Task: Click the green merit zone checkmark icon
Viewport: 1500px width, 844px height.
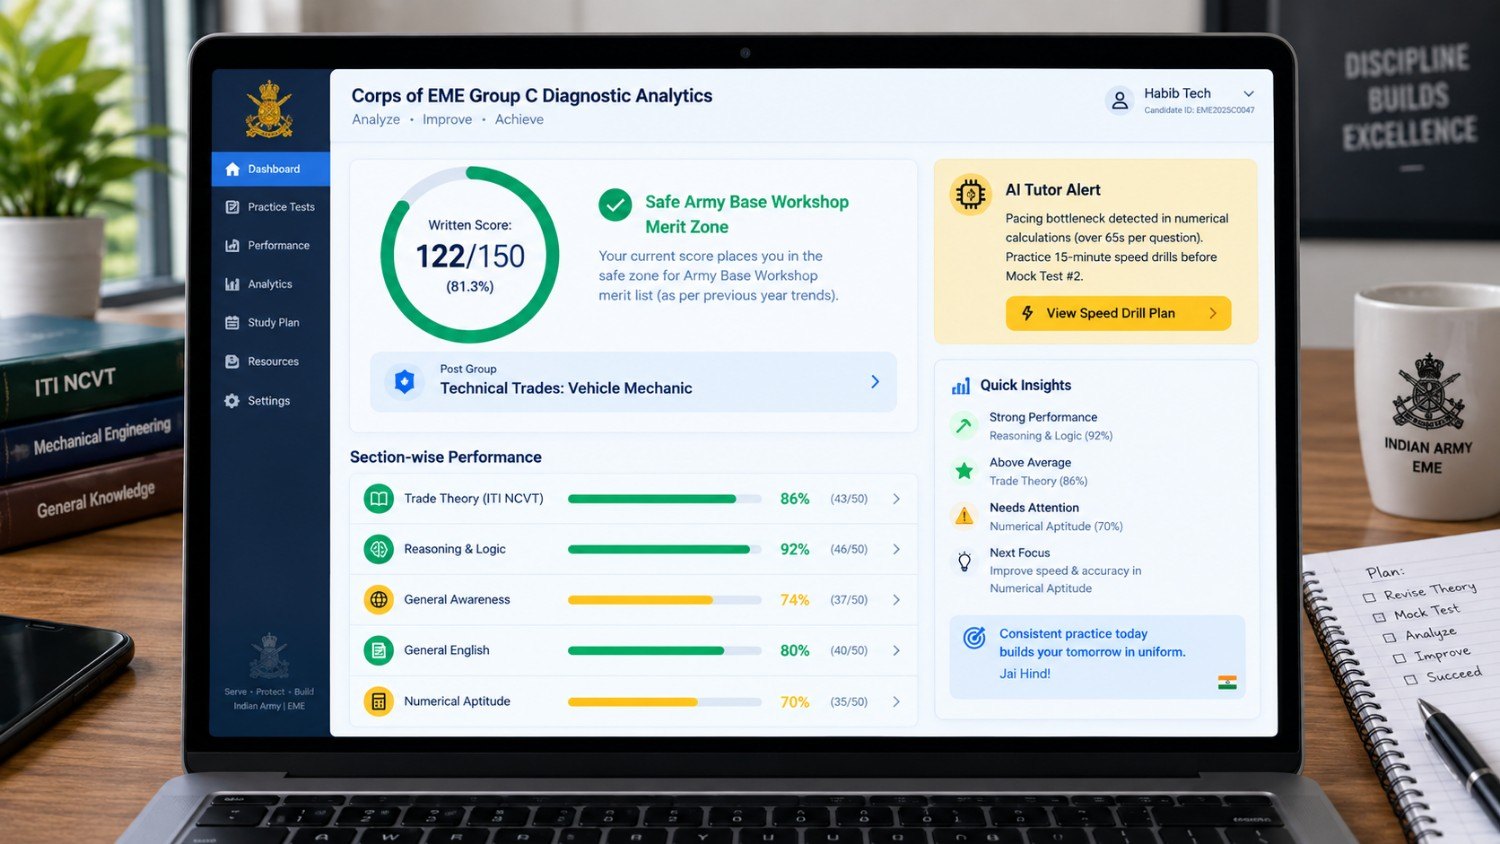Action: pos(615,205)
